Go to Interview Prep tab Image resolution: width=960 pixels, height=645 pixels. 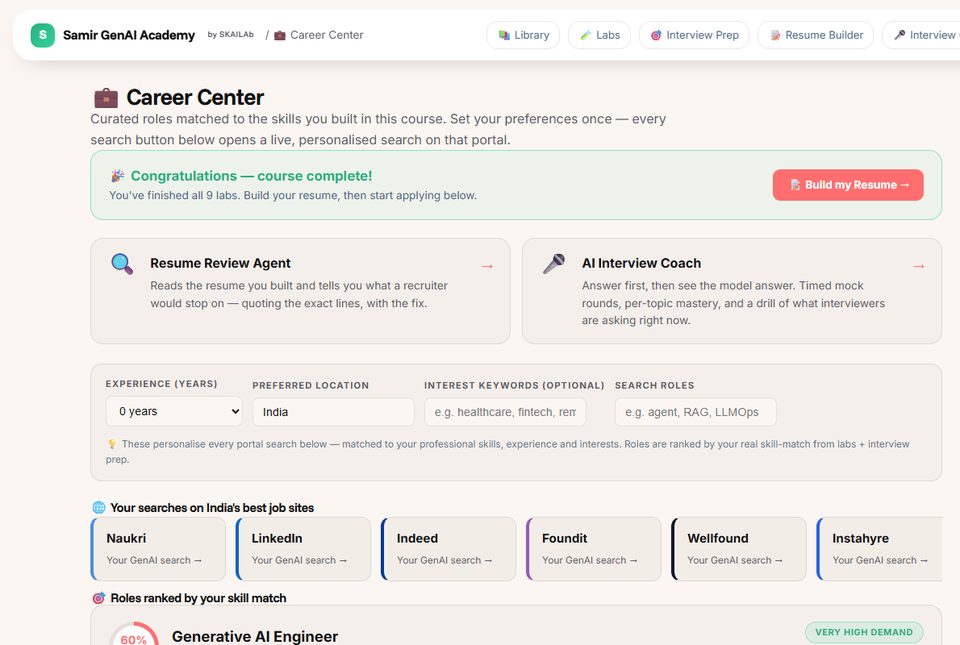(694, 35)
